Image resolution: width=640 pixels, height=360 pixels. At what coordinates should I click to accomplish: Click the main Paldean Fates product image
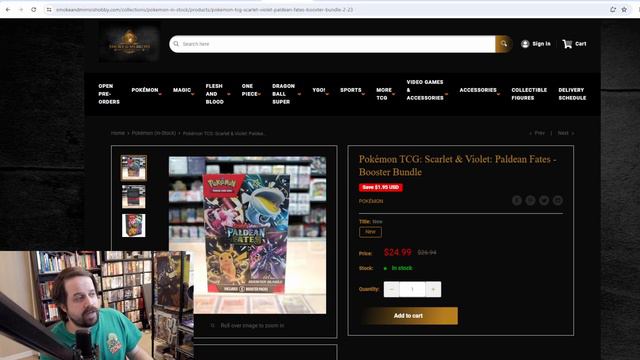(x=247, y=235)
